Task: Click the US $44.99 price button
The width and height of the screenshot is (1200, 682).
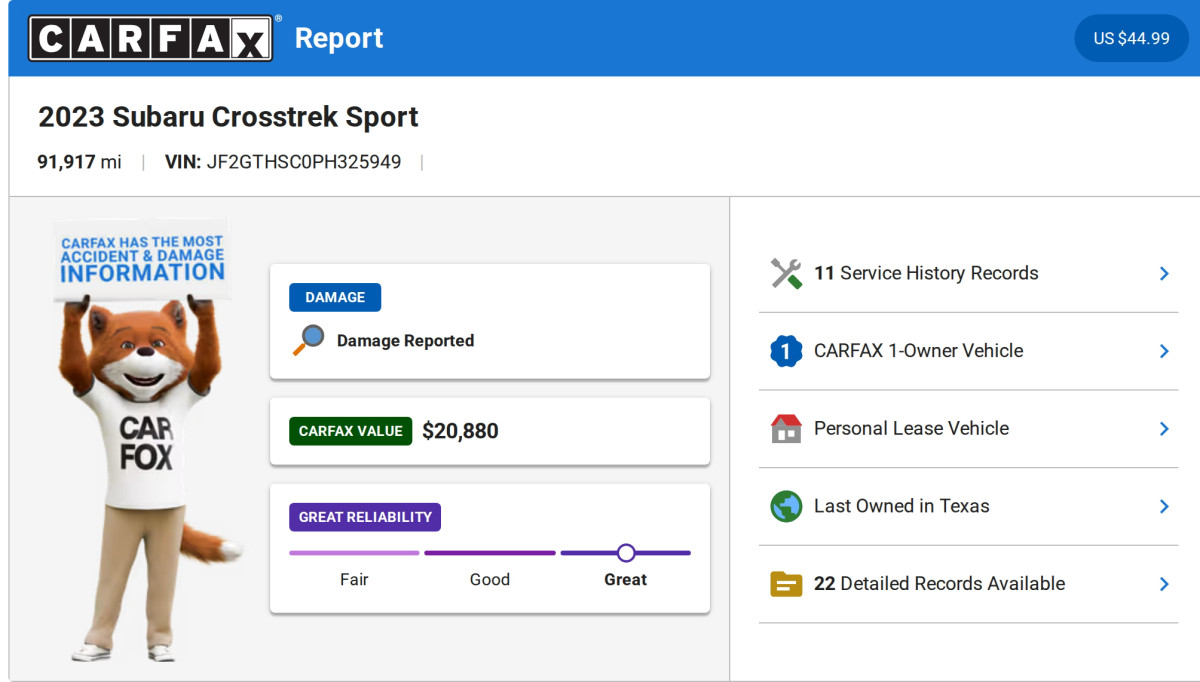Action: 1131,38
